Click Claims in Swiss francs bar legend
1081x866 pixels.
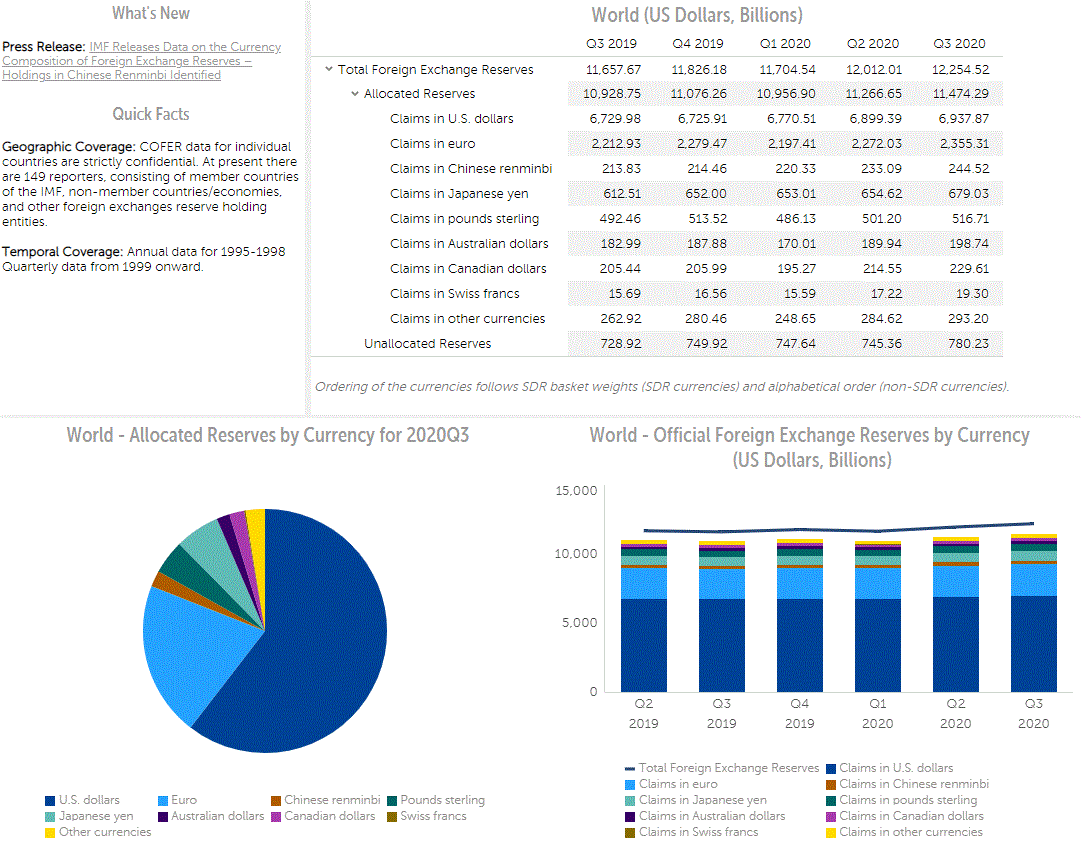coord(630,832)
